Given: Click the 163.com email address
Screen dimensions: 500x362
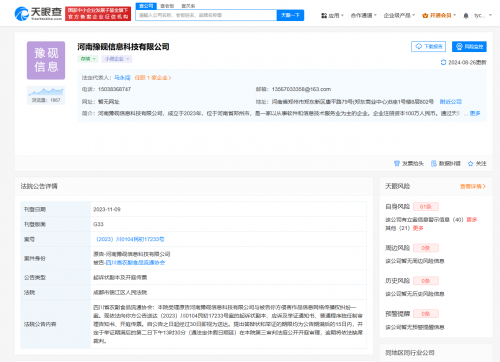Looking at the screenshot, I should (x=301, y=89).
